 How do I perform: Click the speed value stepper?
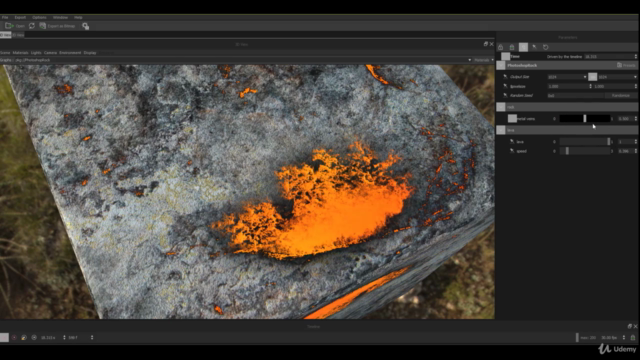click(636, 151)
